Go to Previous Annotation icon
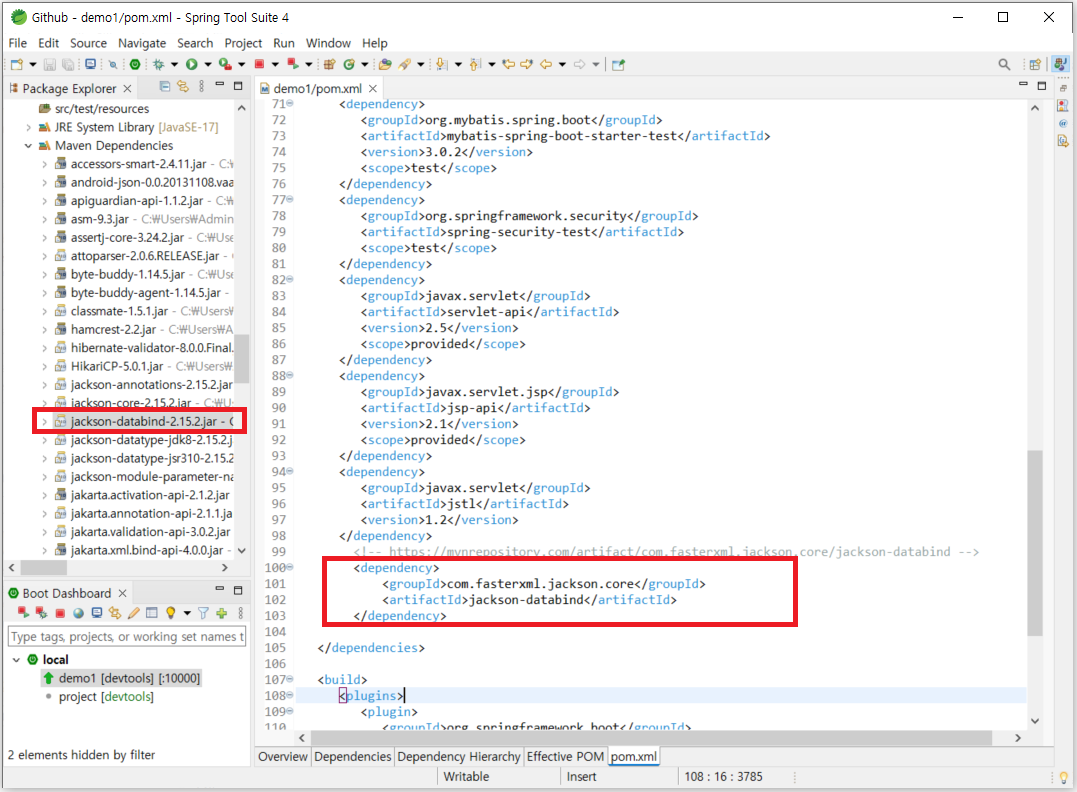 click(x=475, y=65)
